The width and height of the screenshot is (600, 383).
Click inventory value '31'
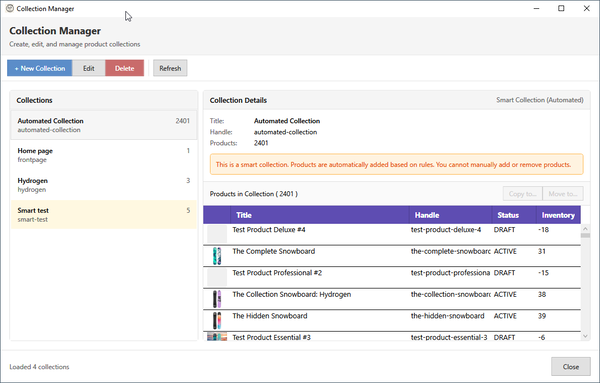542,251
